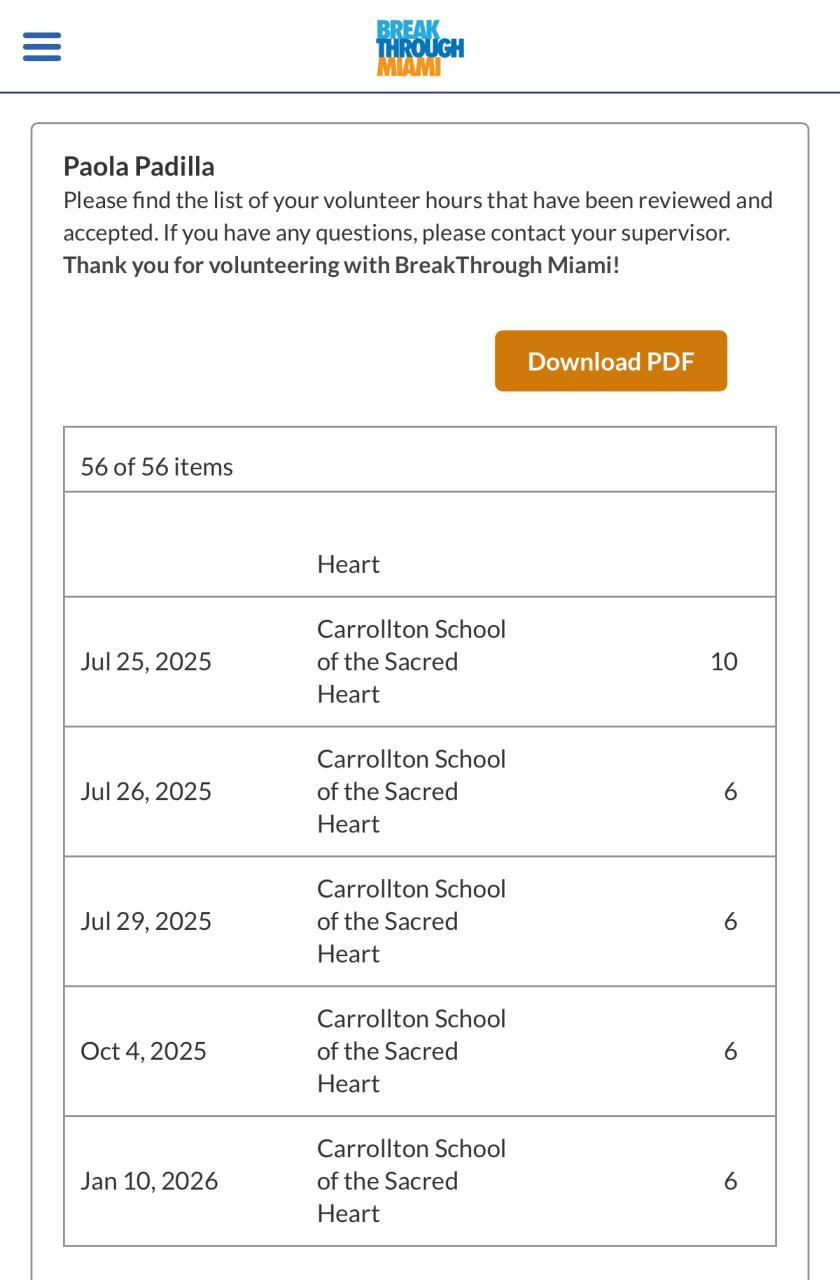The width and height of the screenshot is (840, 1280).
Task: Click the 6 hours value for Jul 26
Action: pyautogui.click(x=730, y=792)
